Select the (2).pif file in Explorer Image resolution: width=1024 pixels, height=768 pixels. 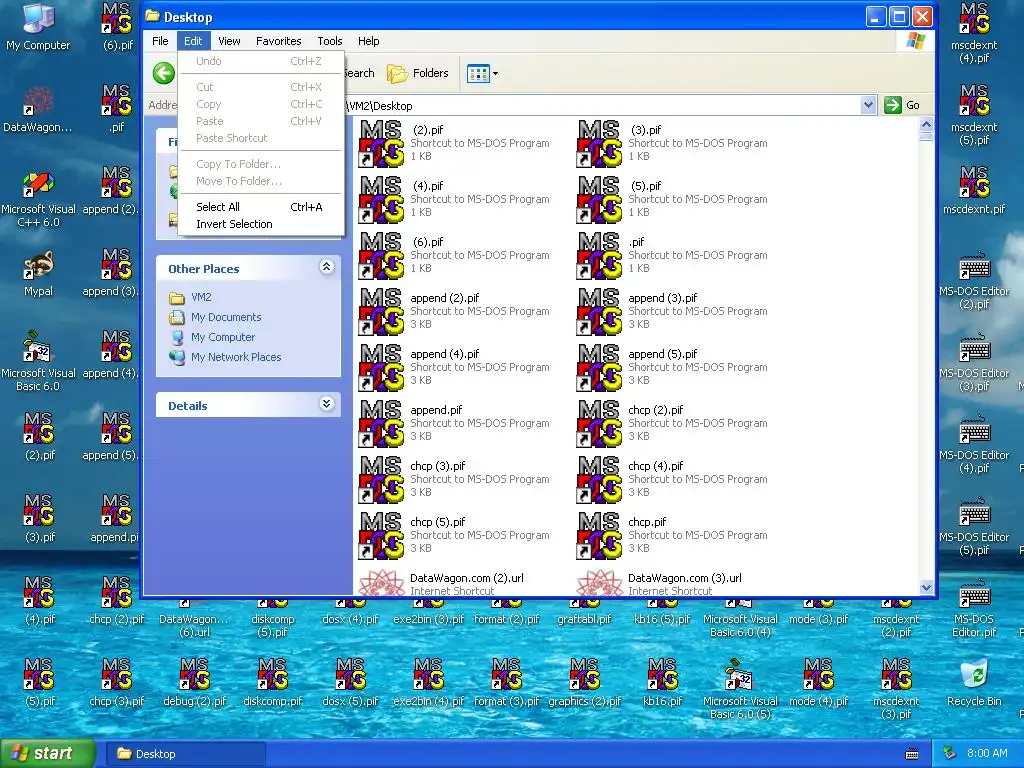(455, 143)
